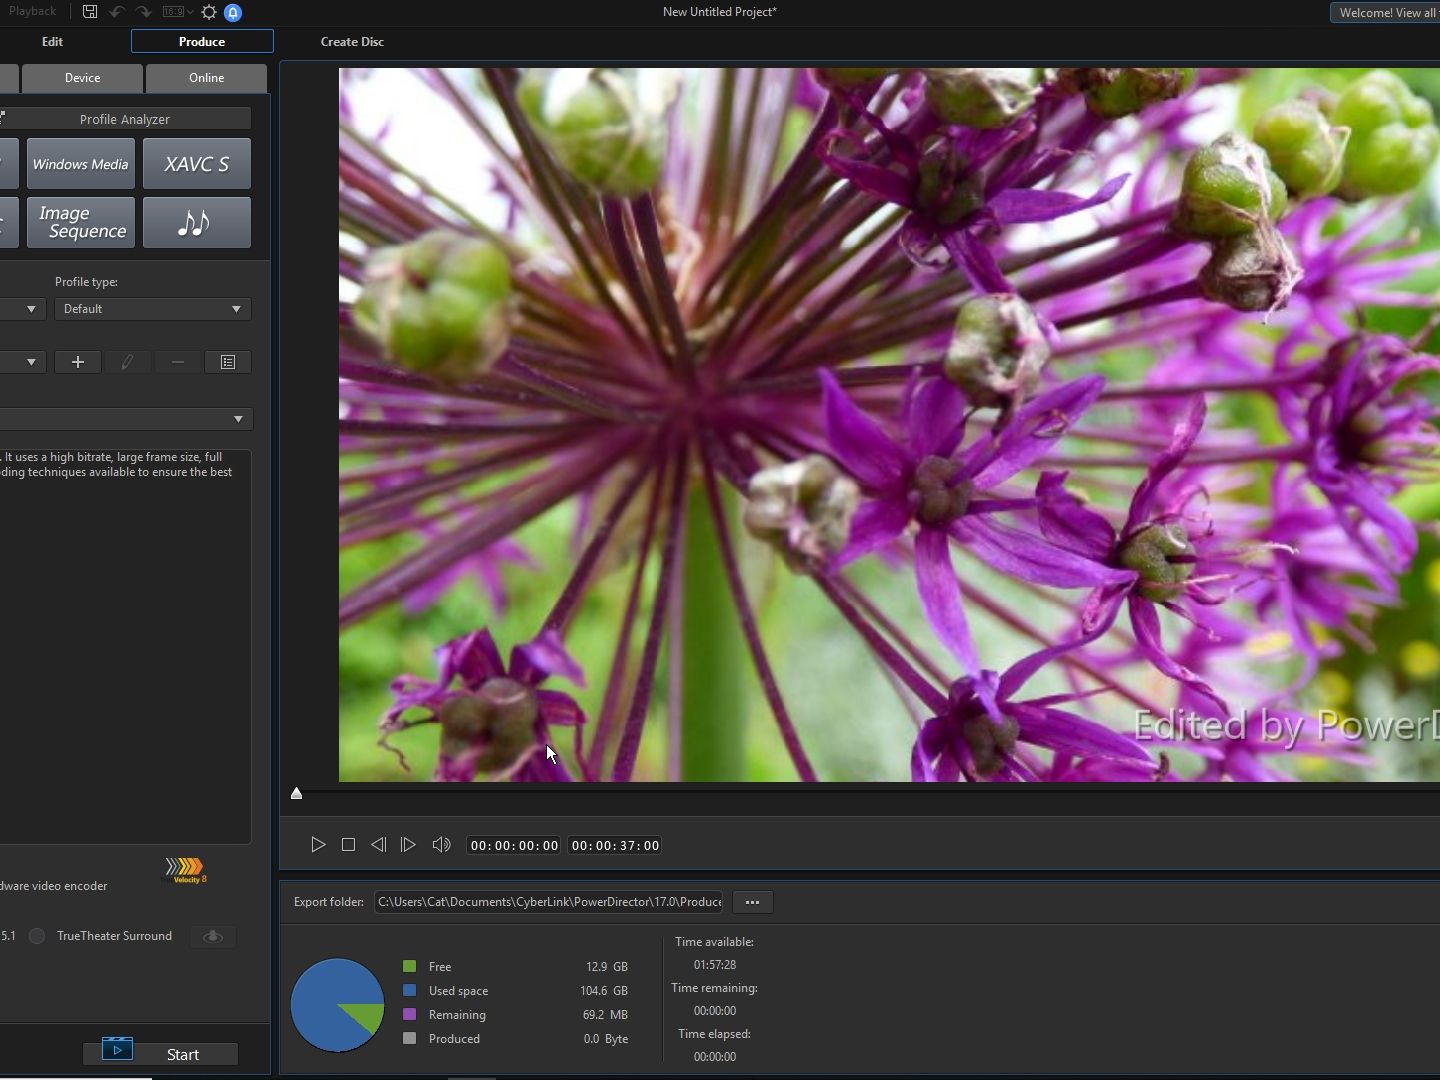Screen dimensions: 1440x1080
Task: Start producing the video
Action: tap(160, 1054)
